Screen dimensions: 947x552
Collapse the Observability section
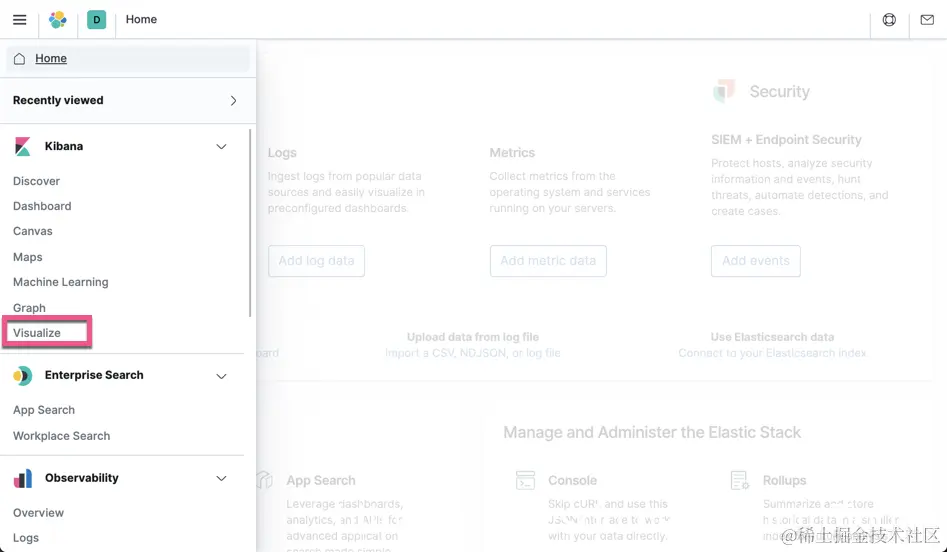pyautogui.click(x=222, y=478)
